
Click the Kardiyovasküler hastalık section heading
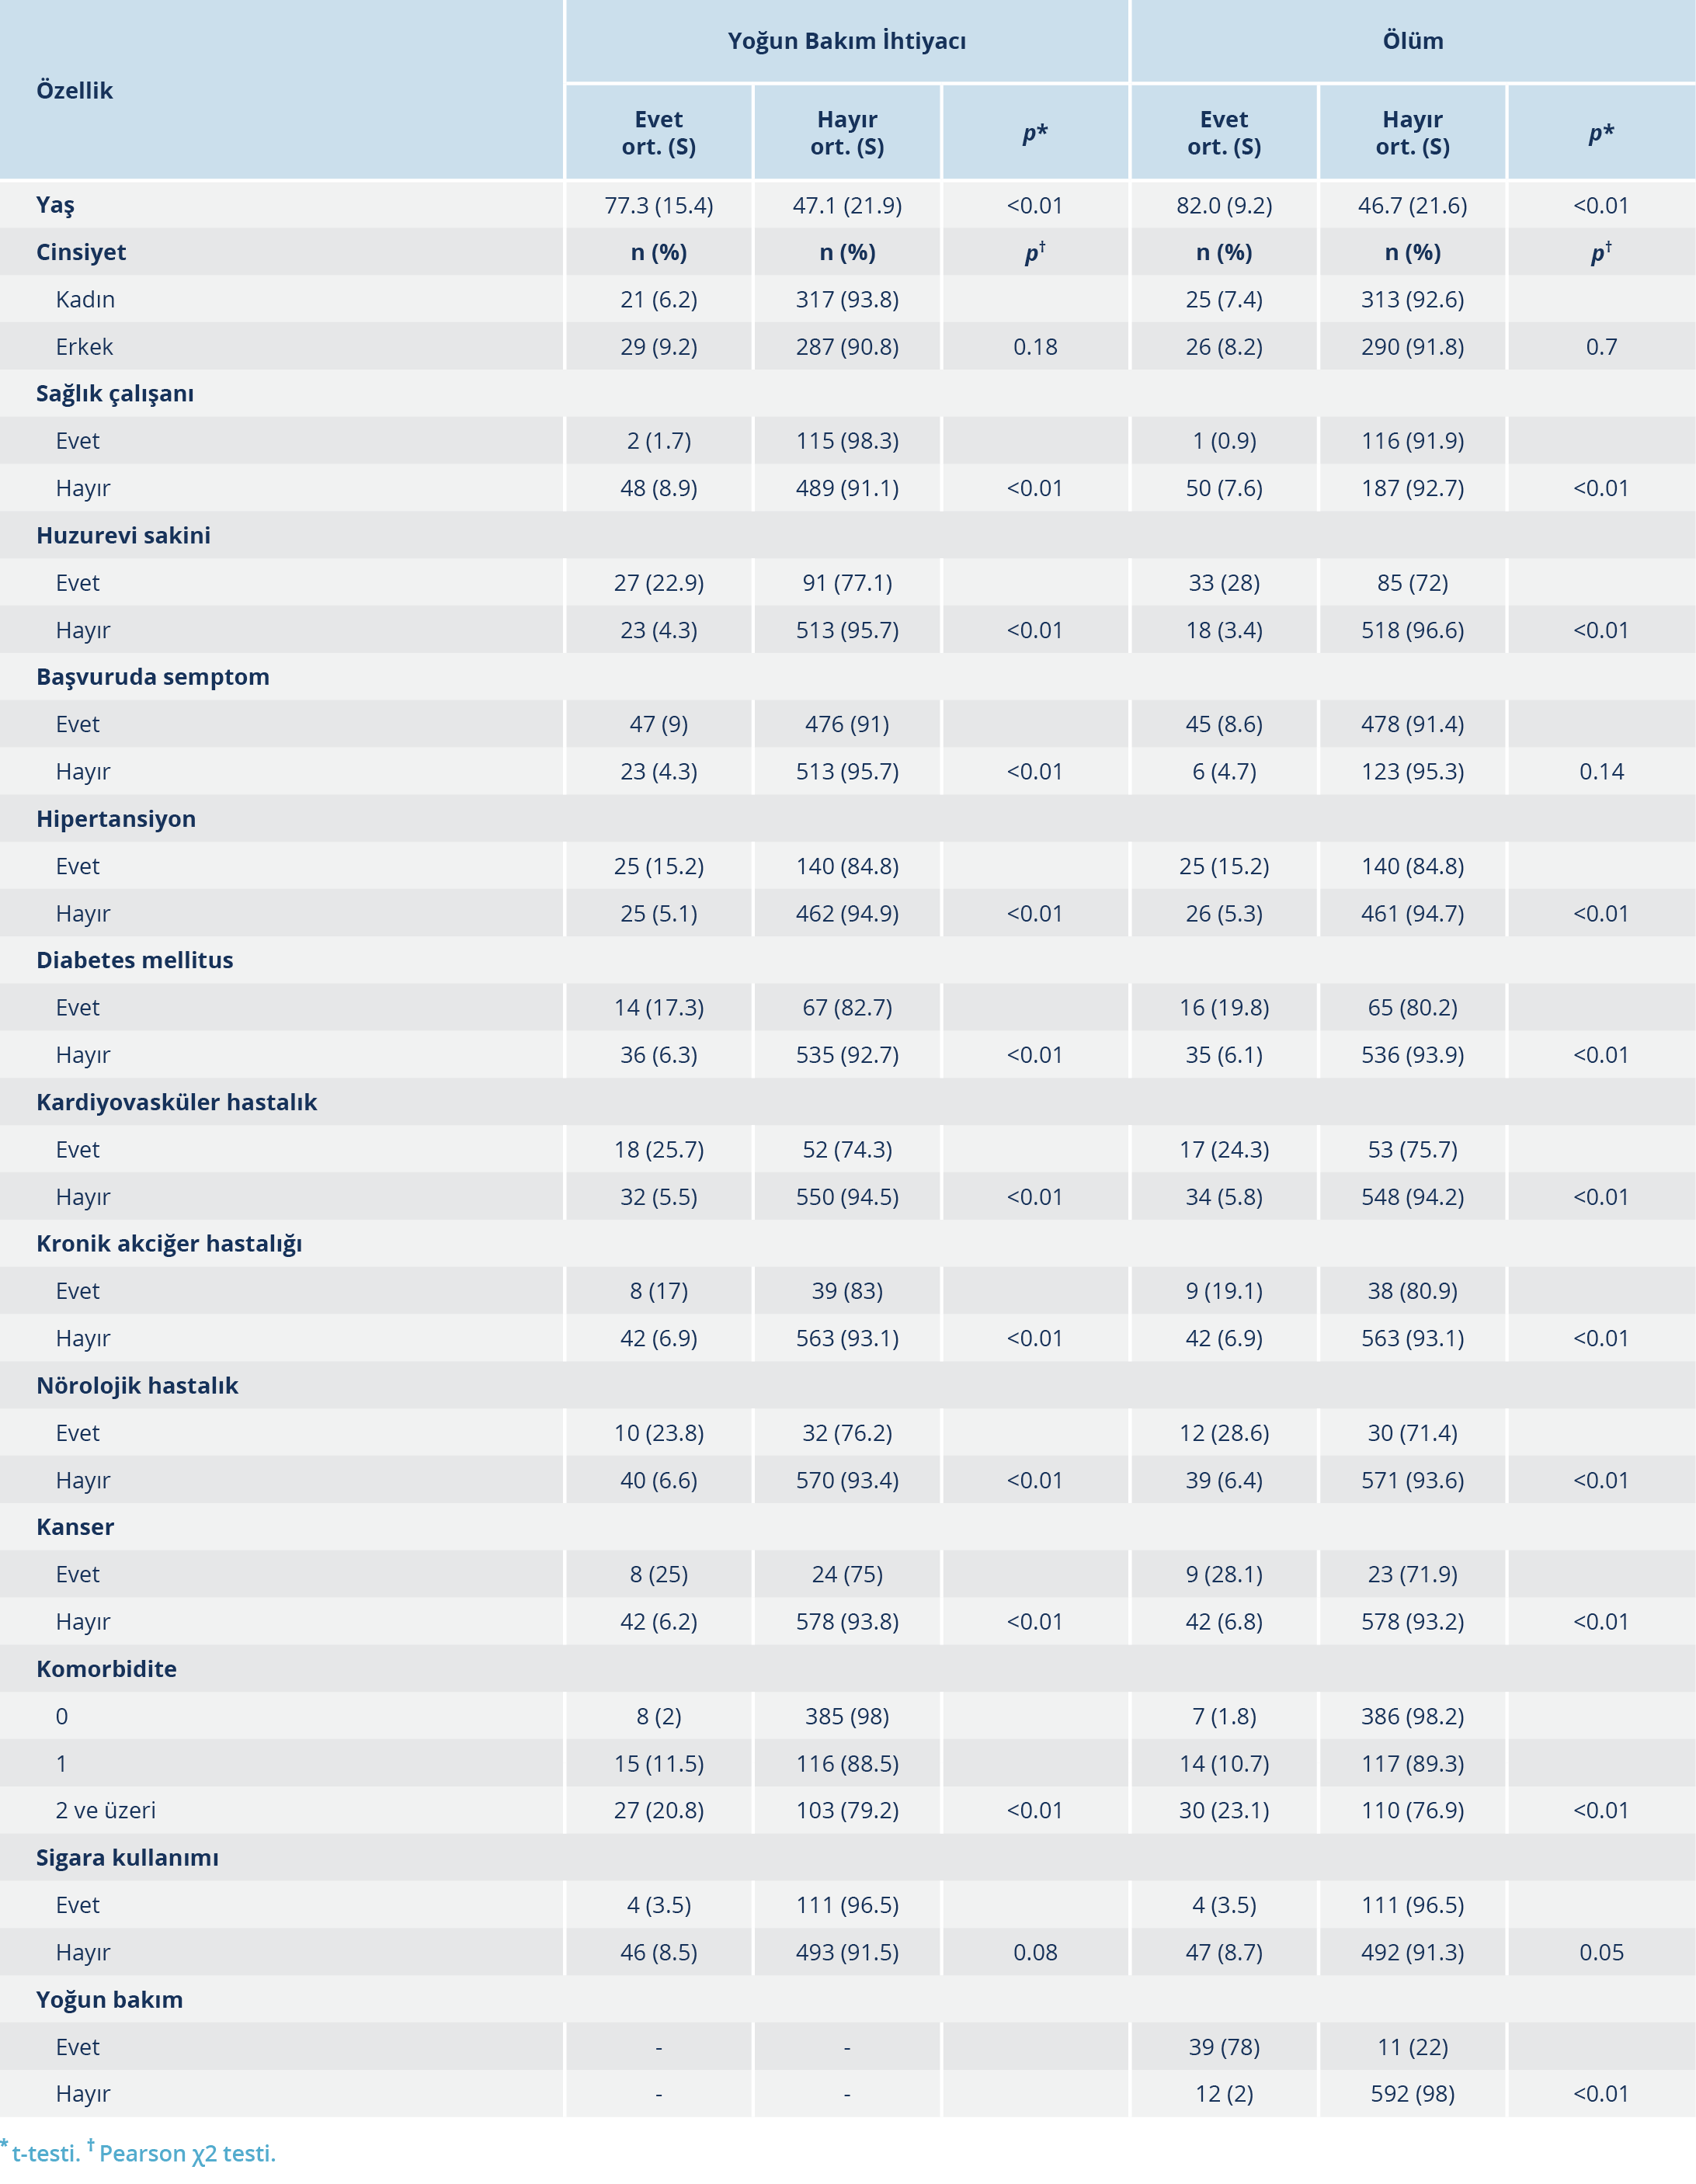(176, 1102)
